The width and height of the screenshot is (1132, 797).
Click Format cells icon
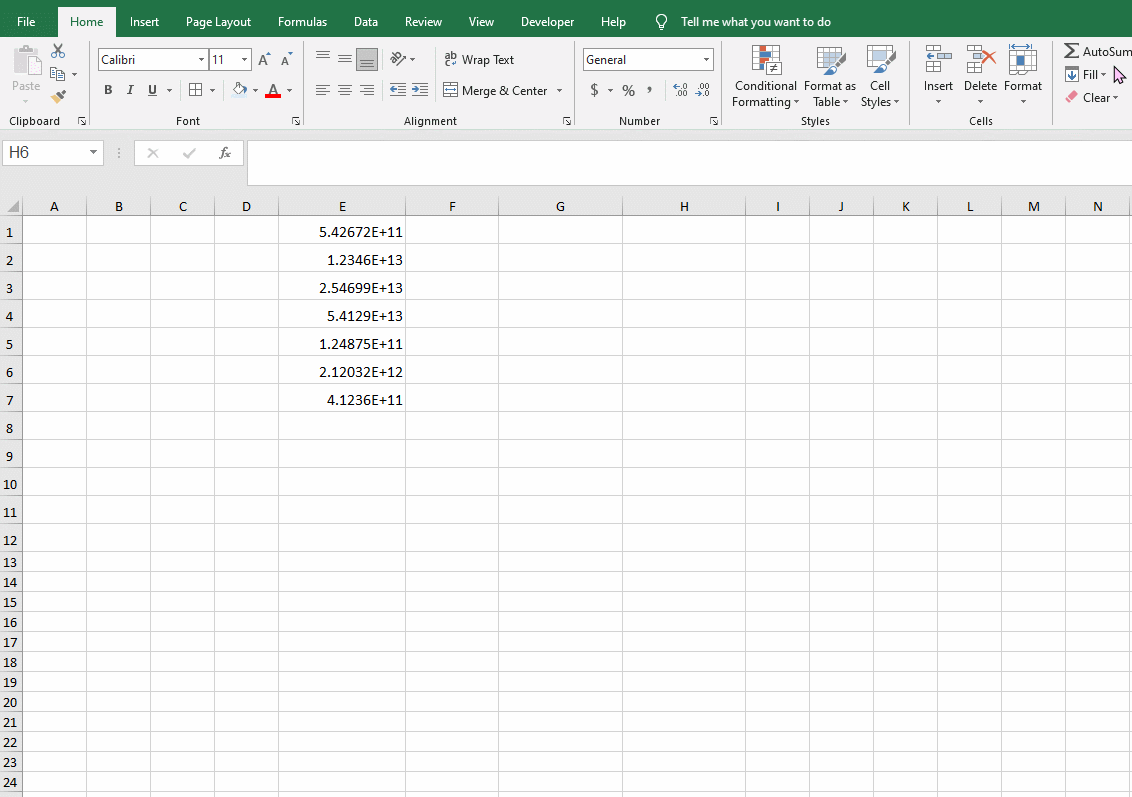point(1022,60)
